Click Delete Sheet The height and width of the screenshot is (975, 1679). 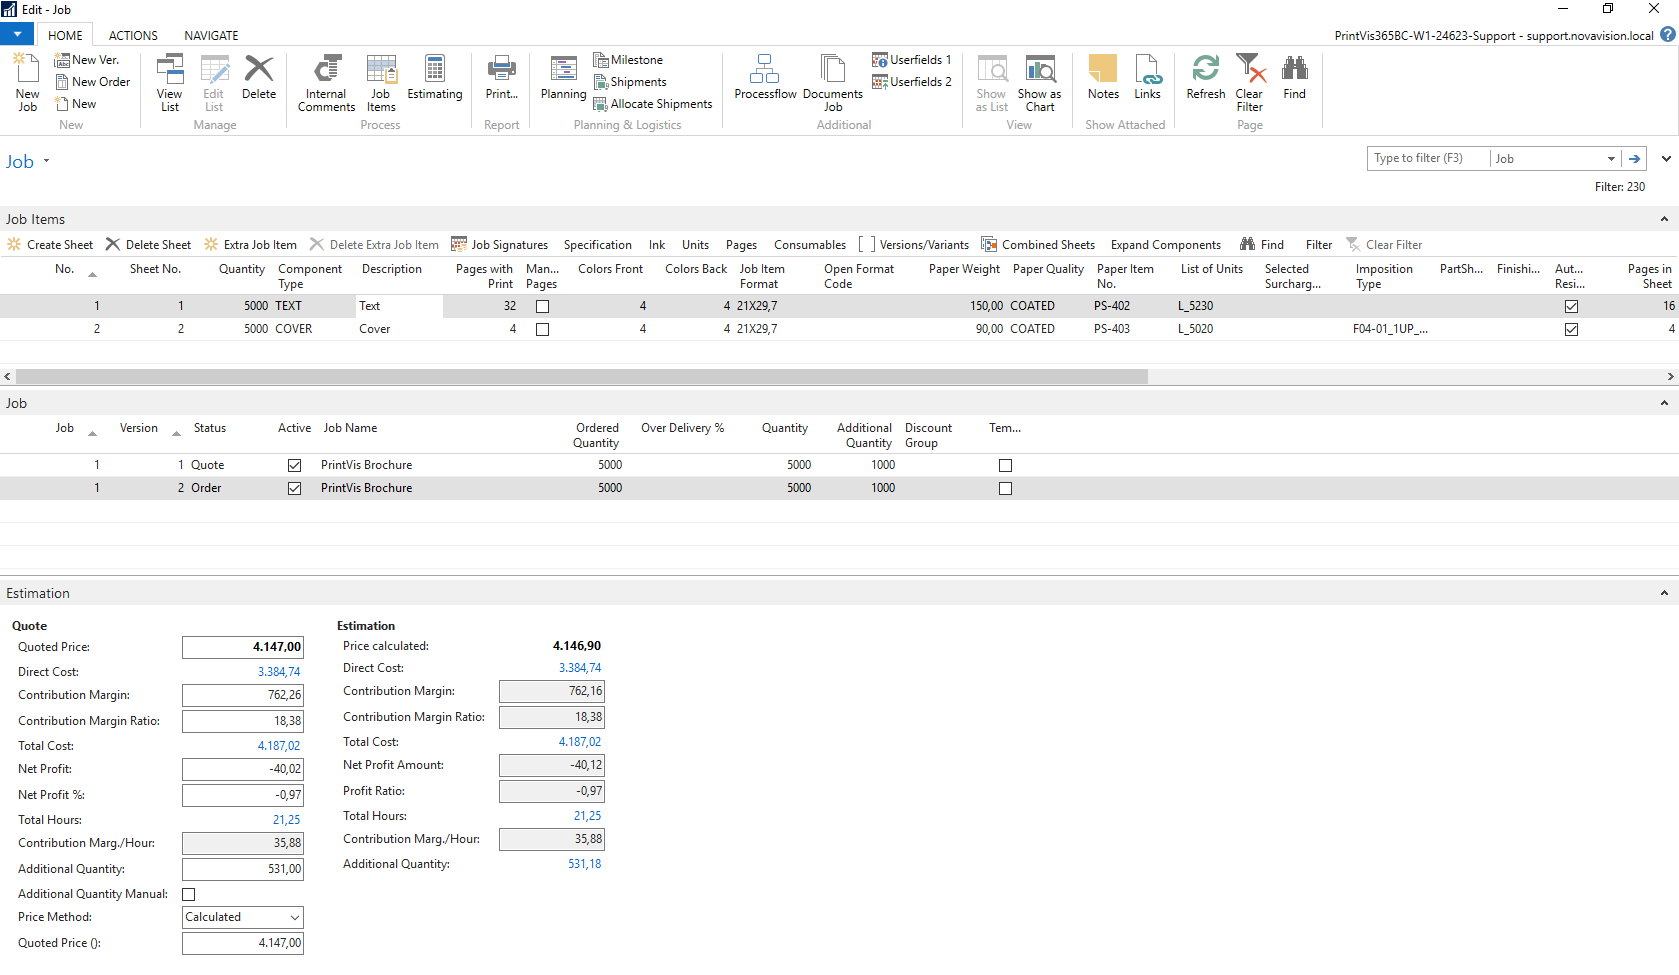click(148, 245)
